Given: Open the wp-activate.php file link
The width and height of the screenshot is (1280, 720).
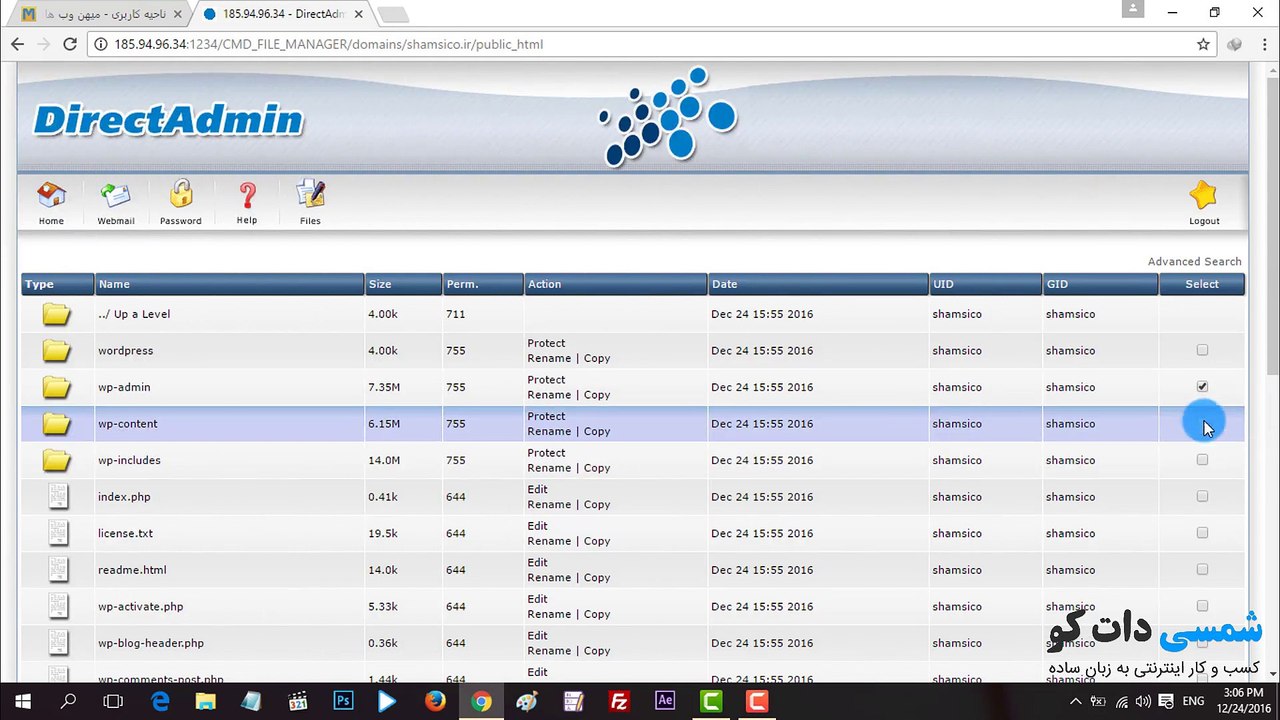Looking at the screenshot, I should [140, 607].
